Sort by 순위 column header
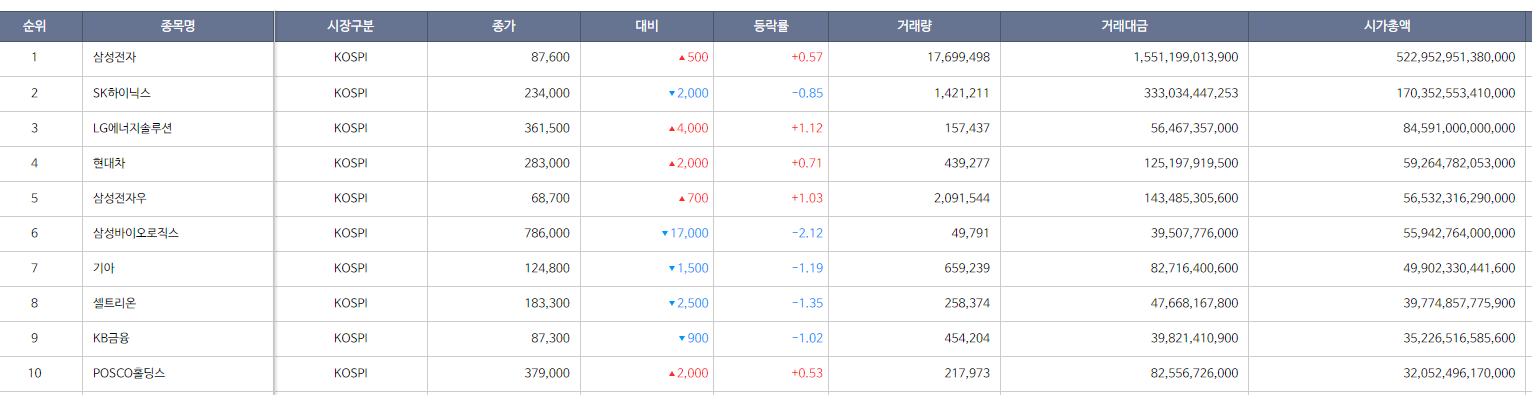1532x395 pixels. [x=34, y=26]
